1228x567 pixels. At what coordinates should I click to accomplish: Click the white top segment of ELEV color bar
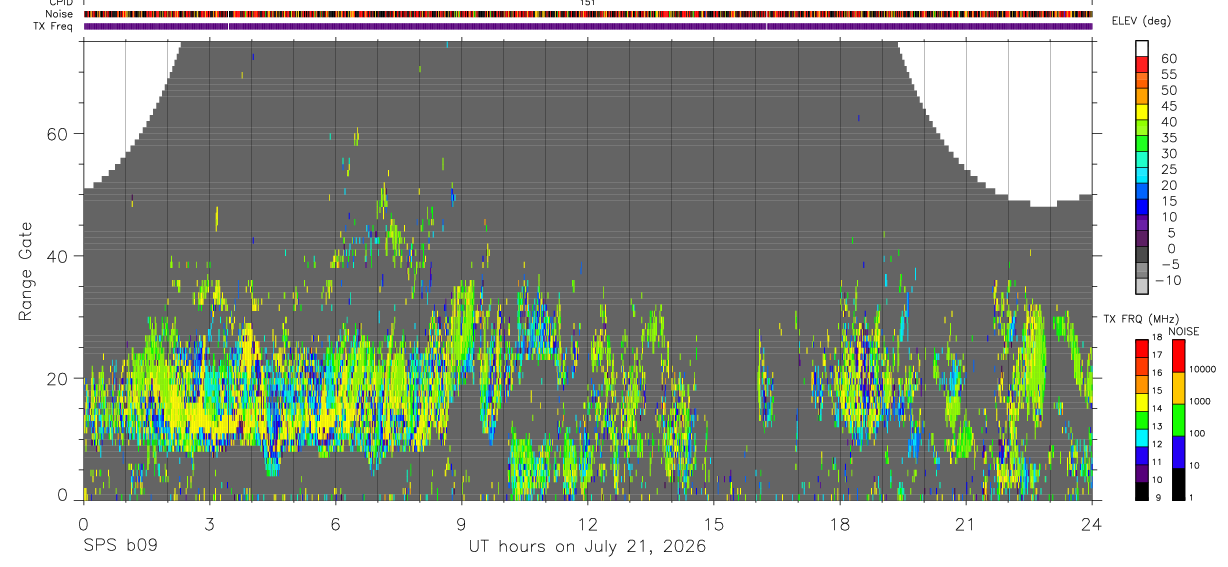tap(1142, 49)
